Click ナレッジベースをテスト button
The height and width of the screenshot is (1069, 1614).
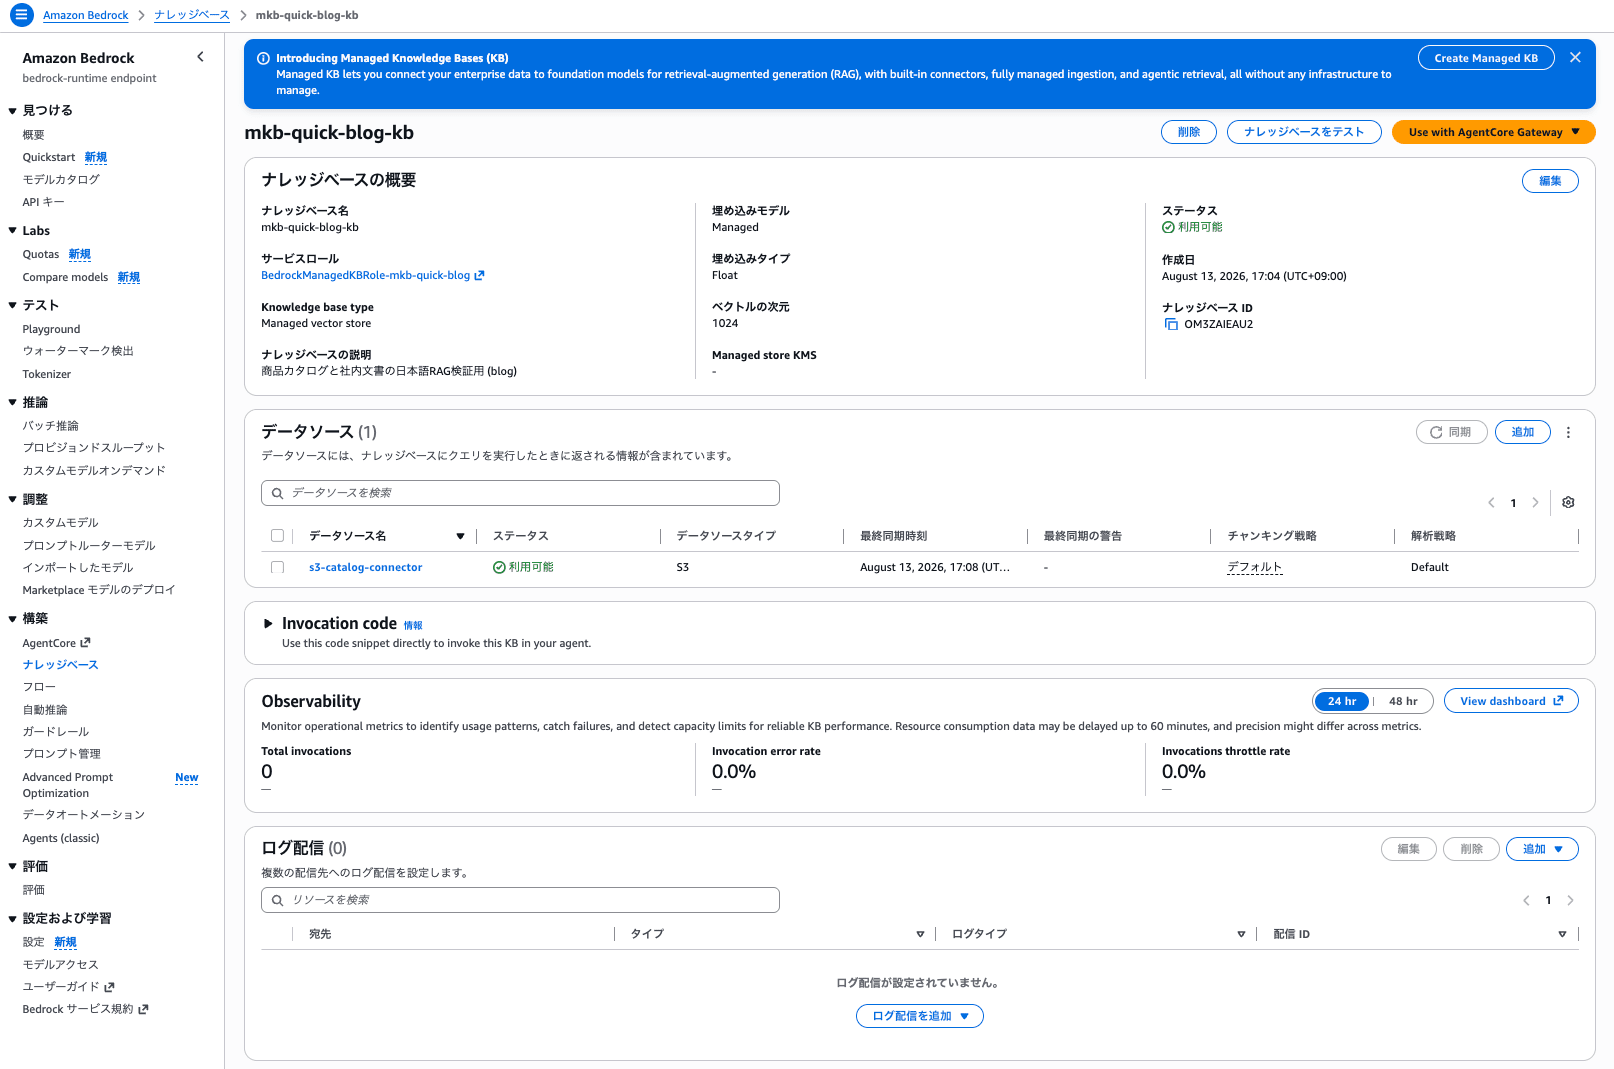[1304, 132]
